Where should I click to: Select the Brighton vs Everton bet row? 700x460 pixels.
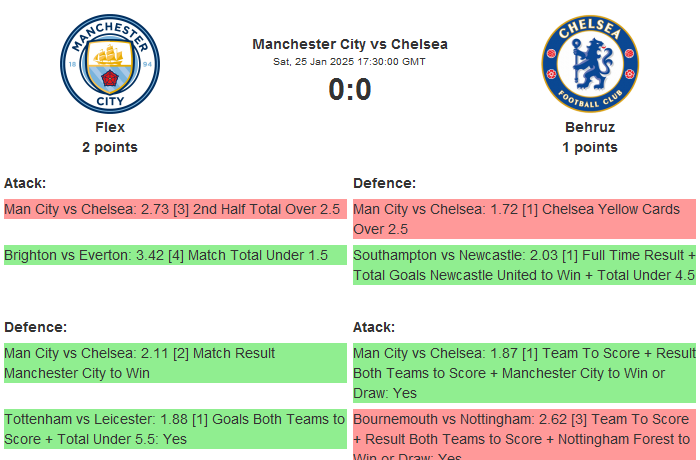coord(174,256)
